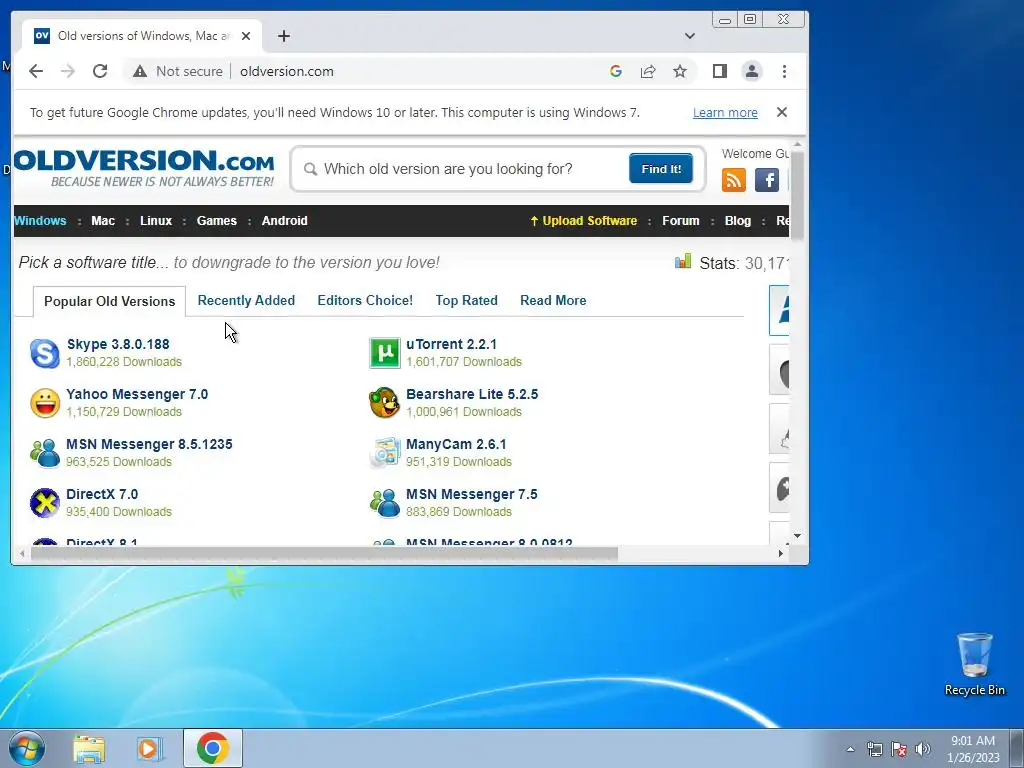Screen dimensions: 1024x768
Task: Click the Chrome forward arrow
Action: 68,71
